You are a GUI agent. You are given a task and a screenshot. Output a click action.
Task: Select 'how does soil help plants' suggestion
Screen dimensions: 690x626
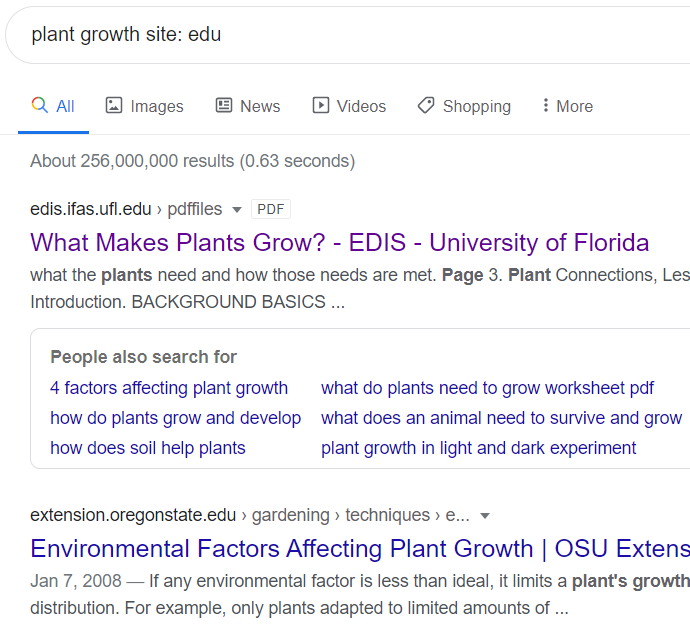[x=148, y=448]
